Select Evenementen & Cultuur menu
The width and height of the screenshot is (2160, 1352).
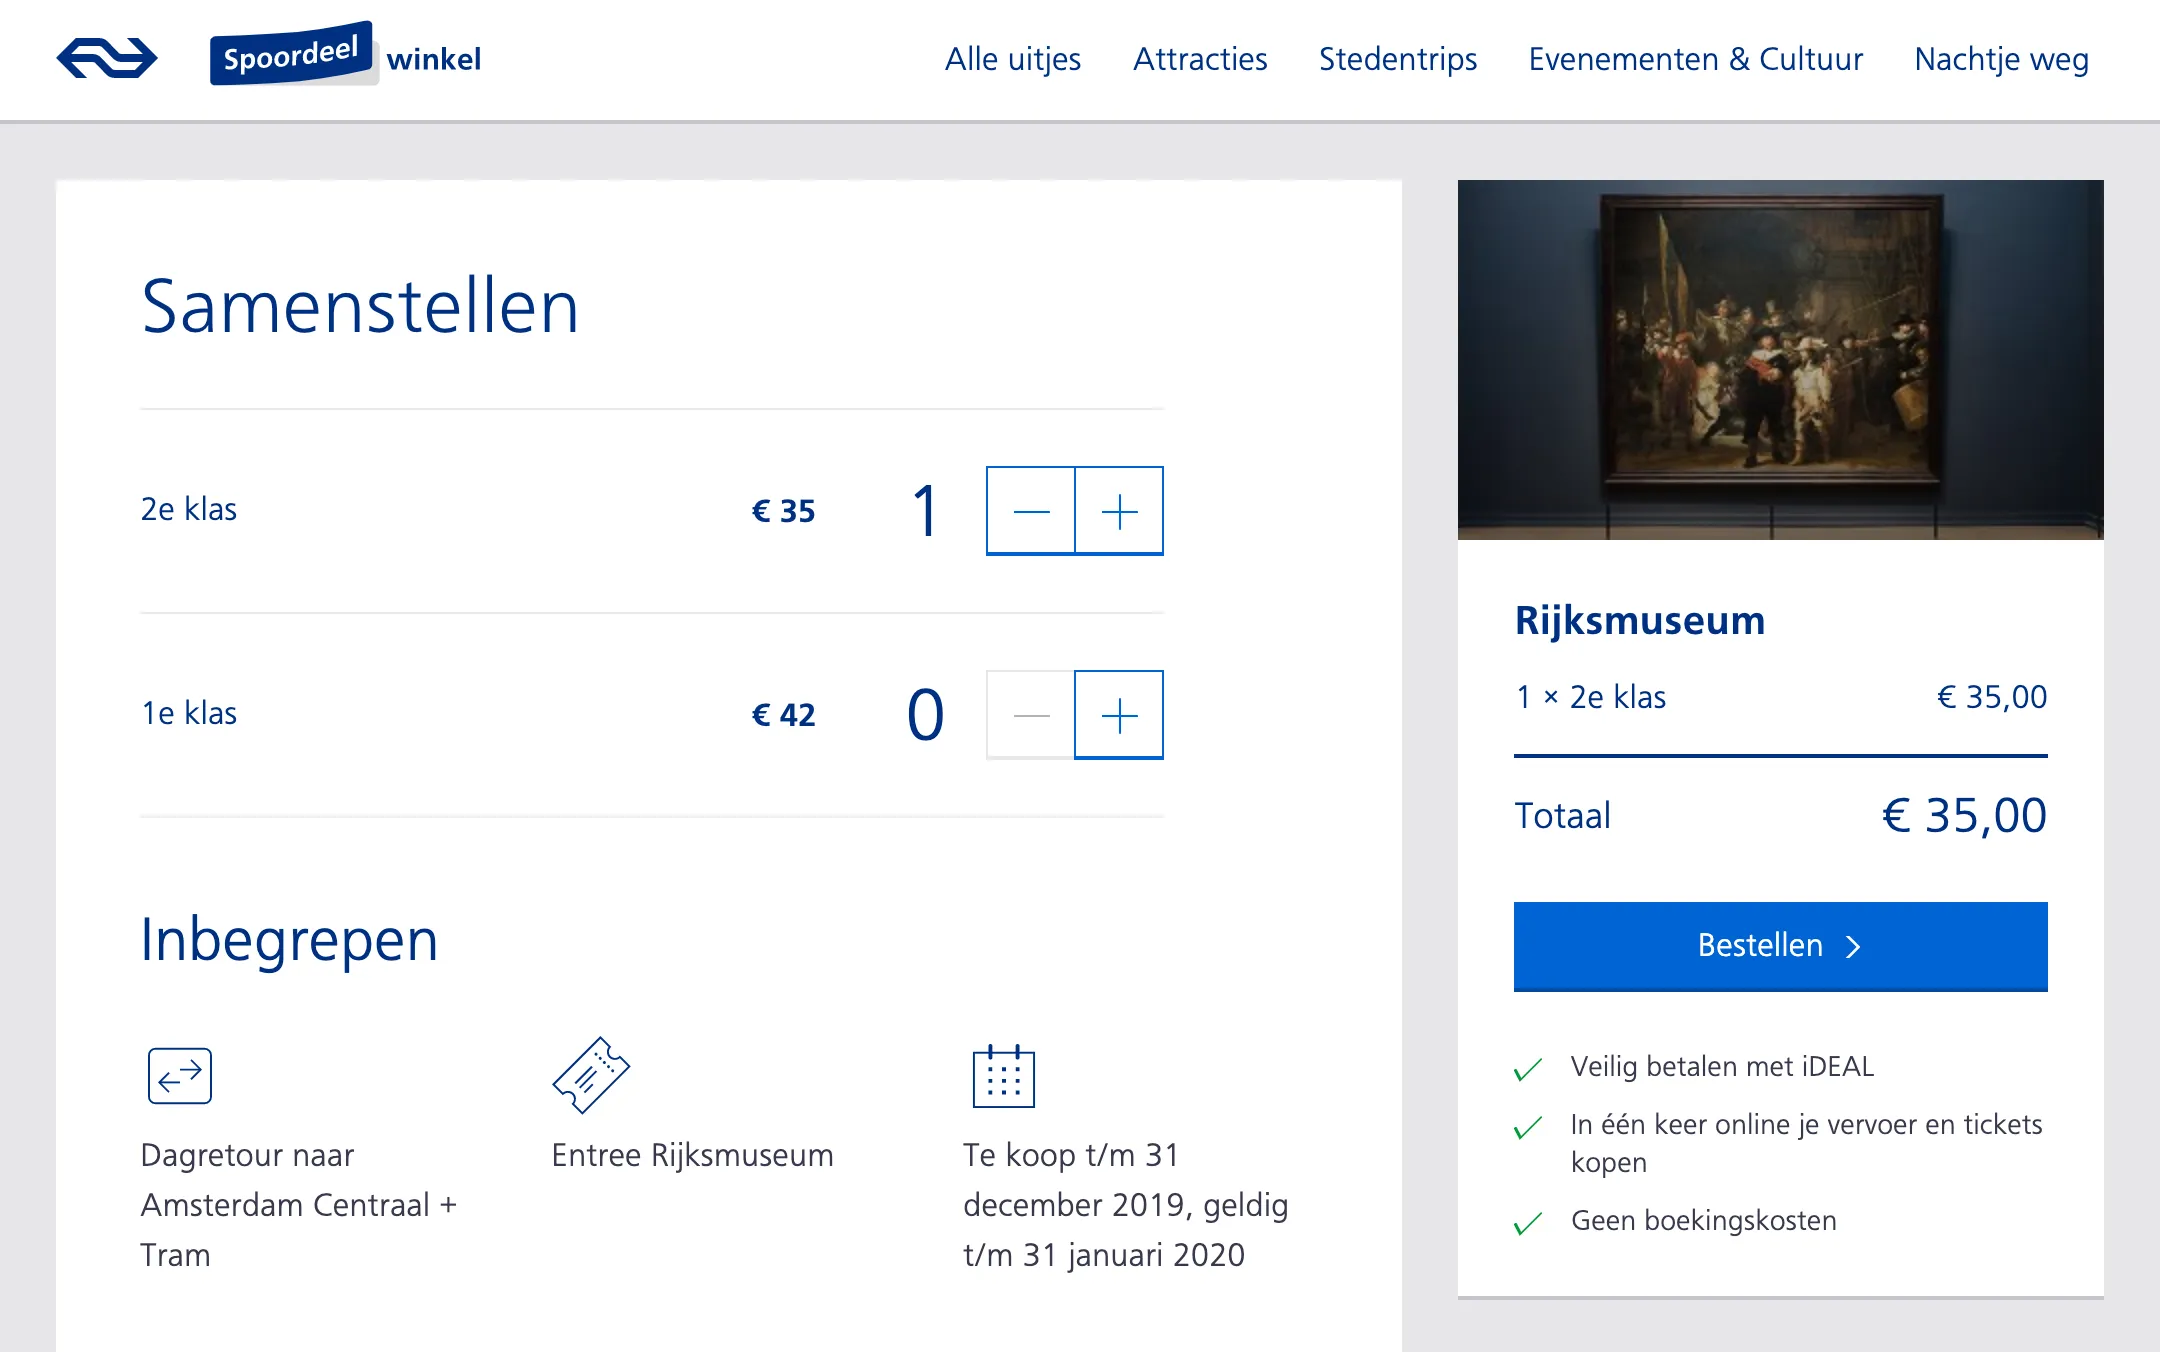(x=1696, y=59)
